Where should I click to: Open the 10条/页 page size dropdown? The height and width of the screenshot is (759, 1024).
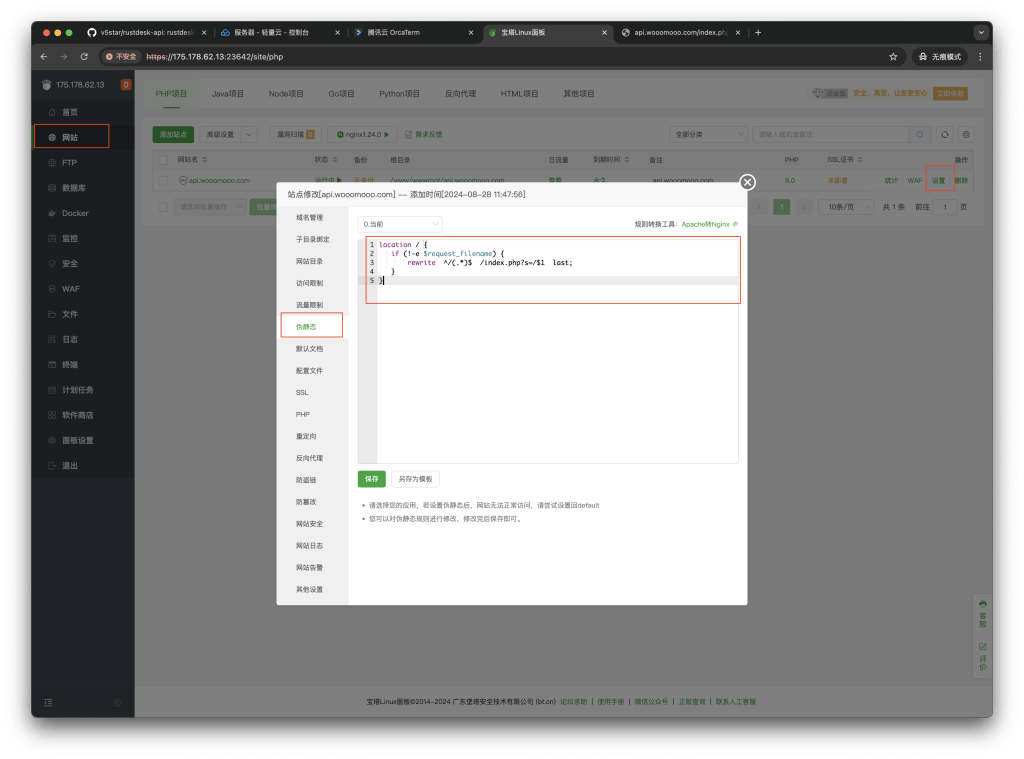845,206
